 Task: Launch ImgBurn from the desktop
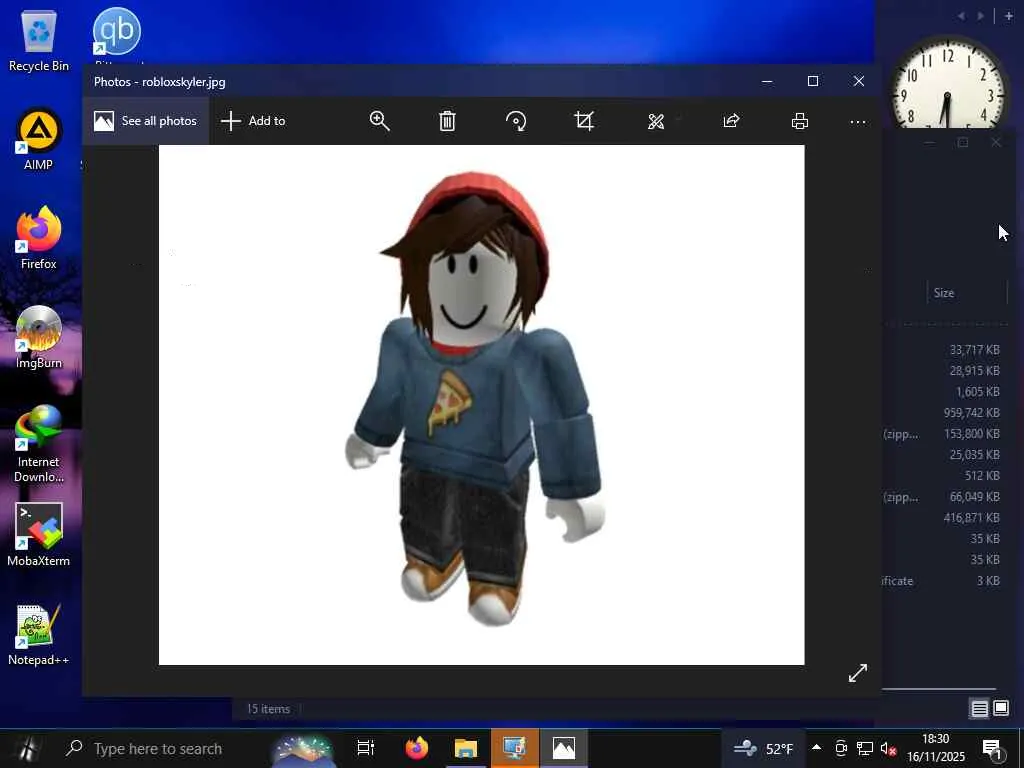point(39,338)
